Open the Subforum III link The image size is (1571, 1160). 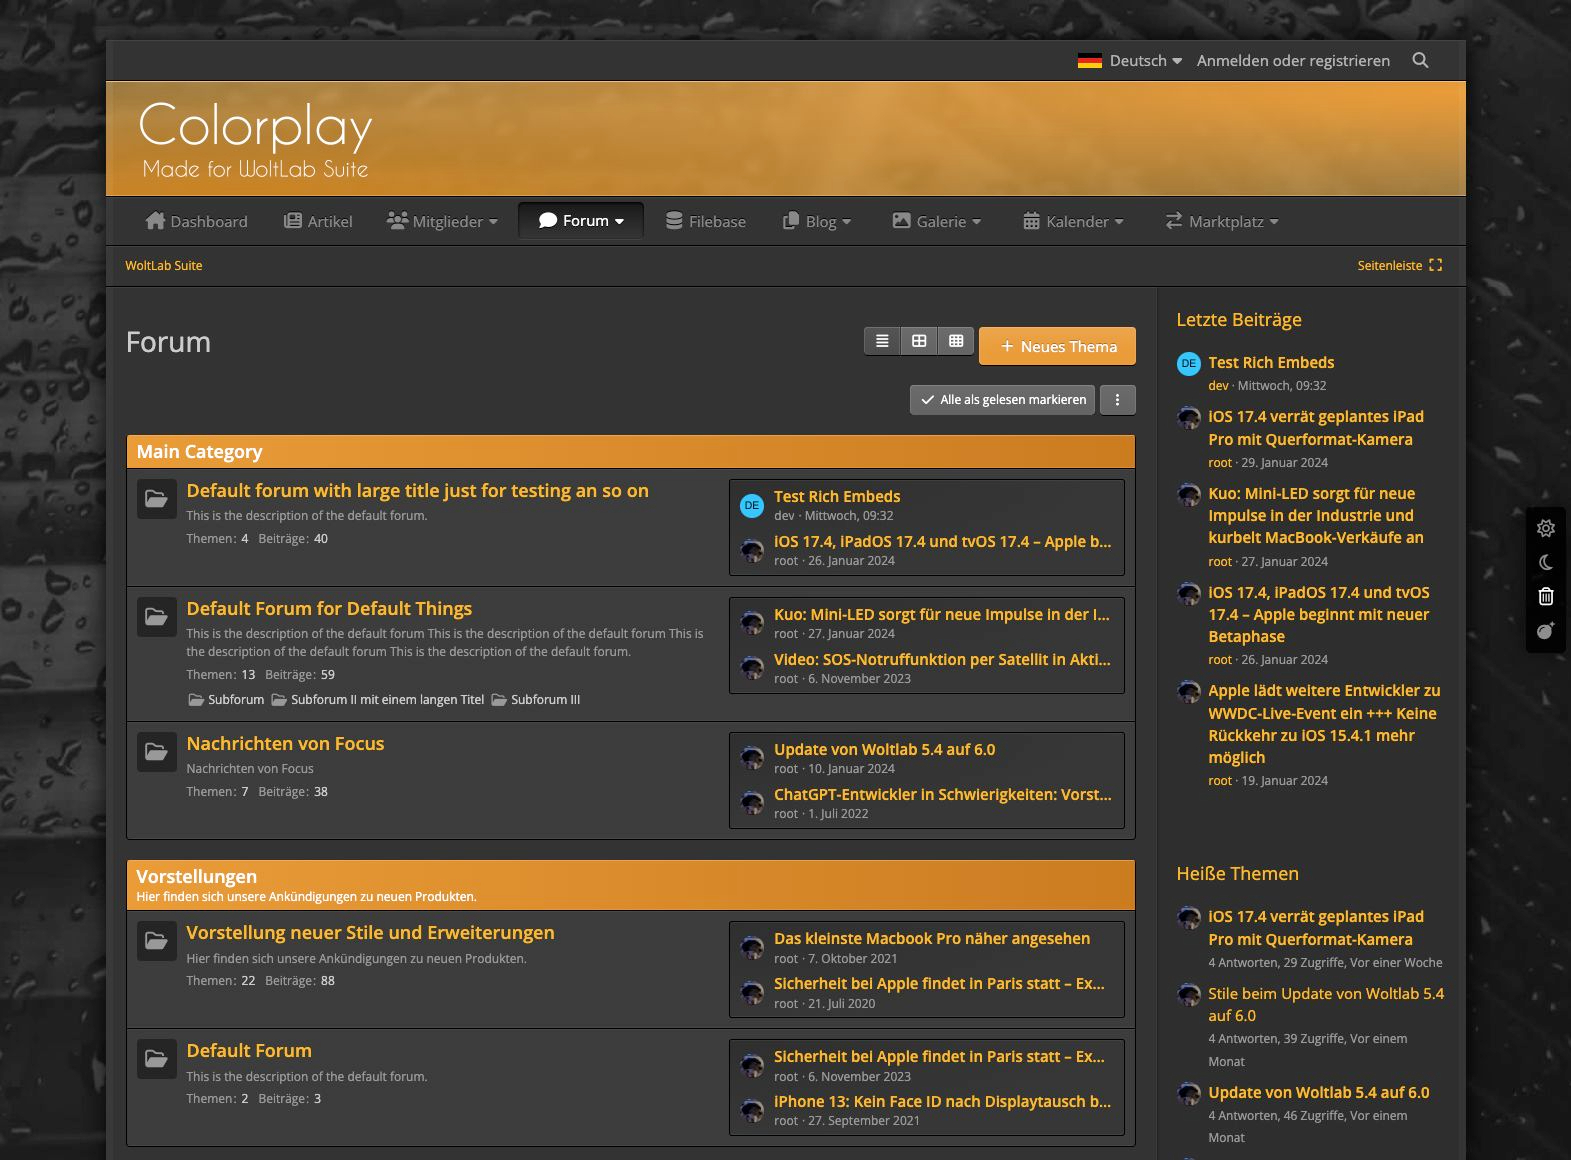[544, 700]
